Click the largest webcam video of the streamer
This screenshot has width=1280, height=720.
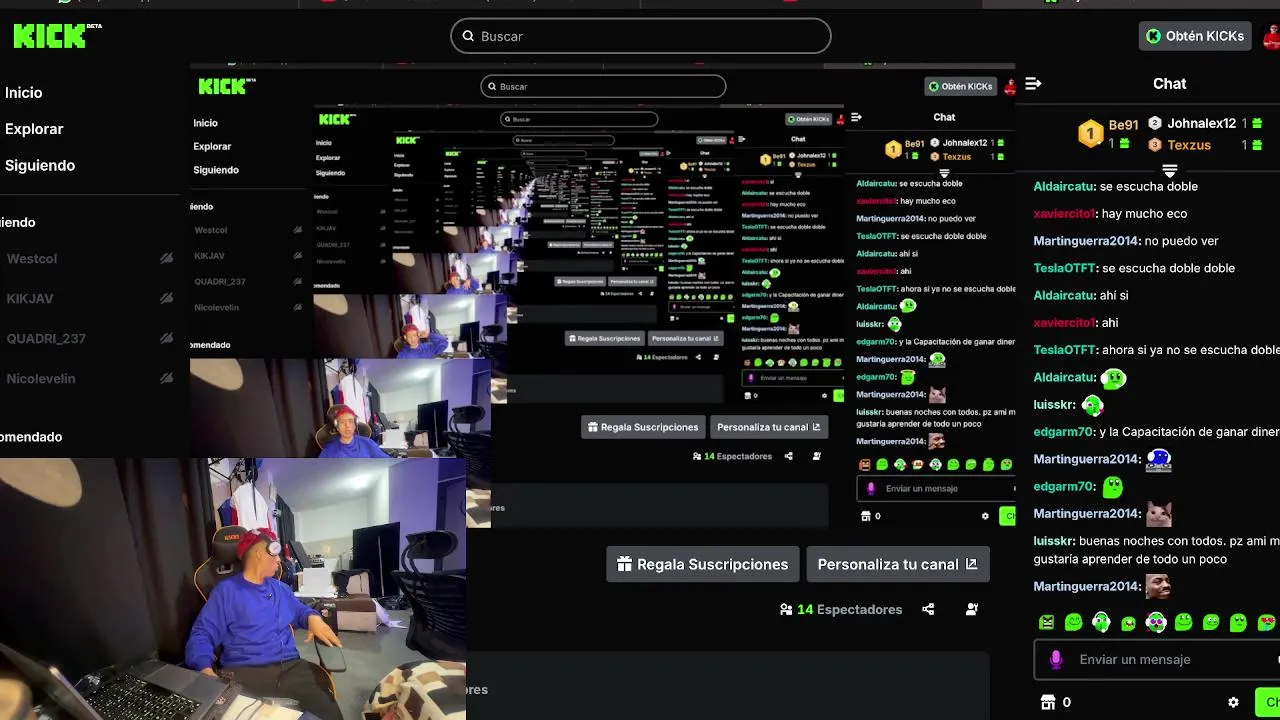pyautogui.click(x=233, y=589)
